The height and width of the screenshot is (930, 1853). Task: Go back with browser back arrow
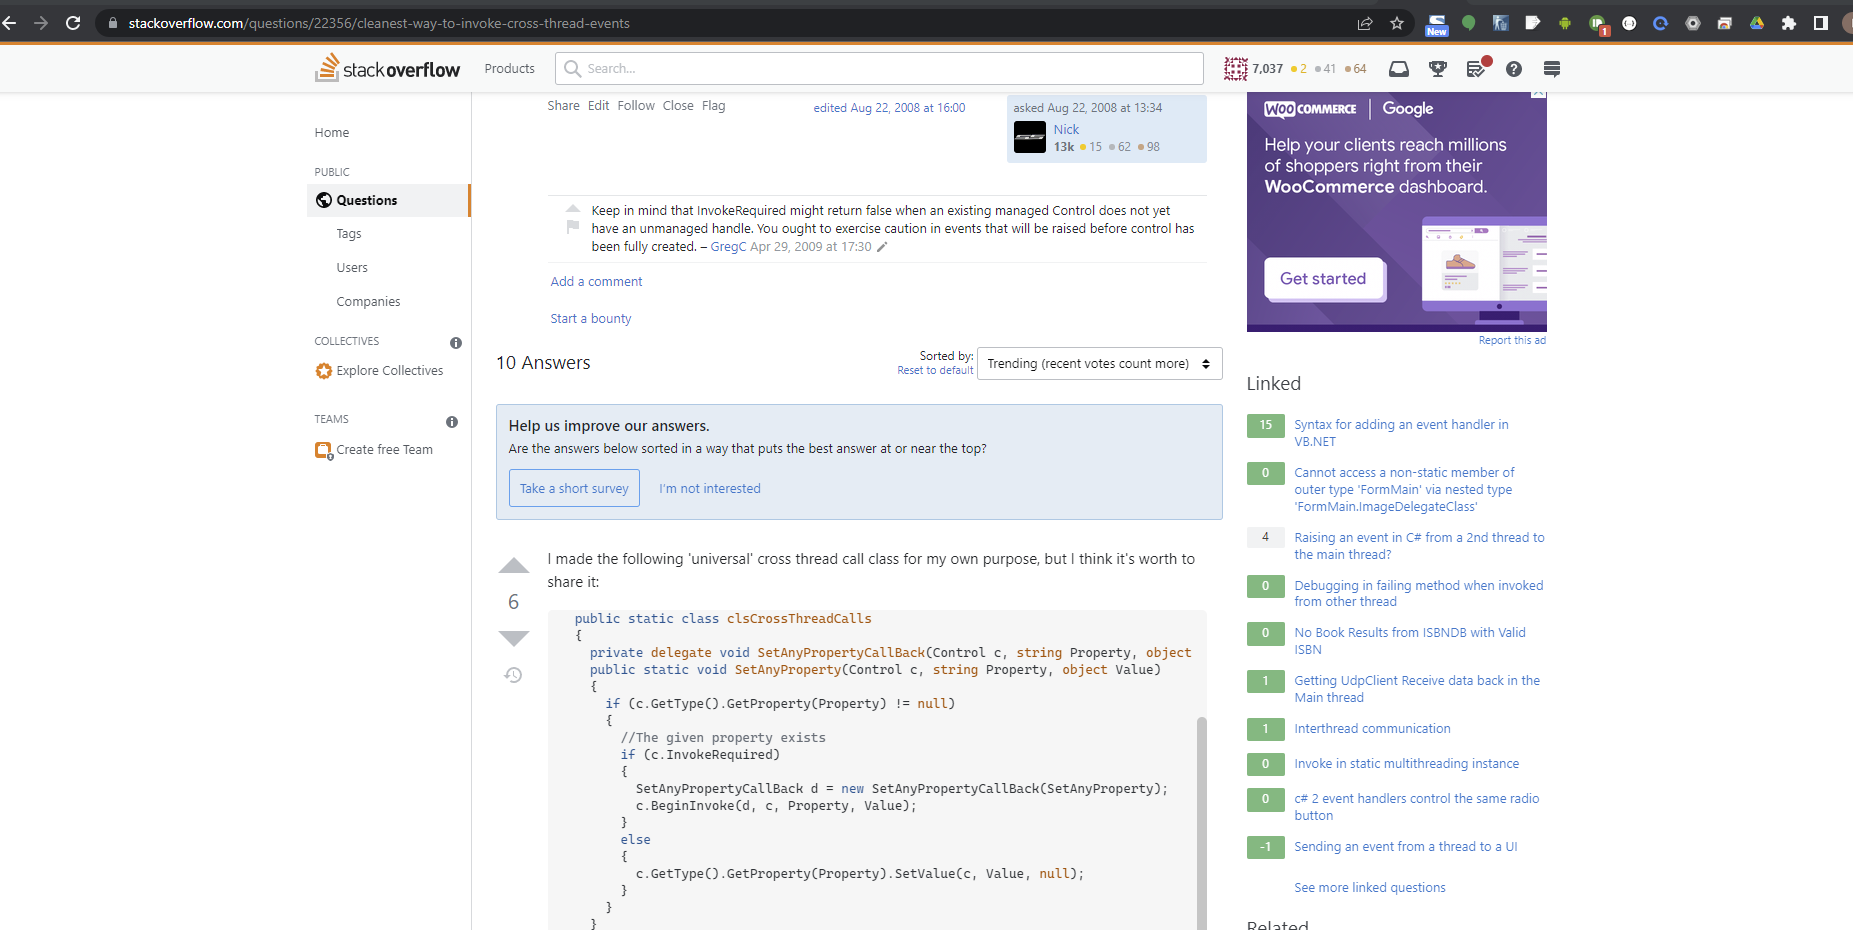(x=9, y=23)
